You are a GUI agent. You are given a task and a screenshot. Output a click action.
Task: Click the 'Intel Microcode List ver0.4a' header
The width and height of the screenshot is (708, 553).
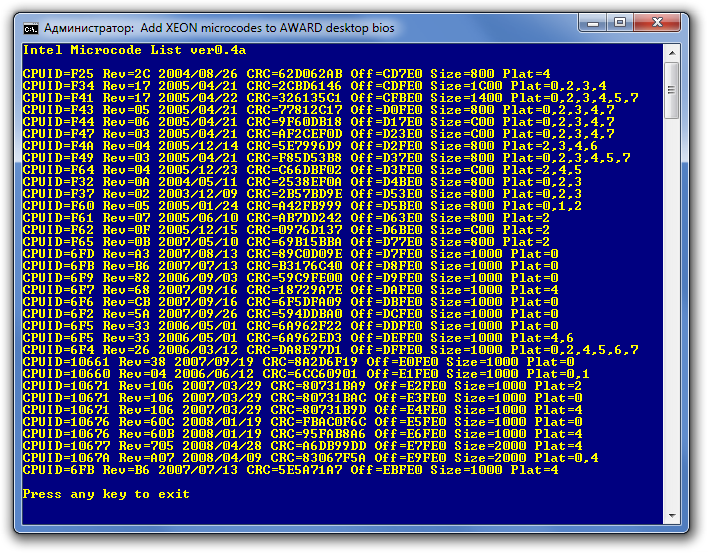(x=135, y=50)
